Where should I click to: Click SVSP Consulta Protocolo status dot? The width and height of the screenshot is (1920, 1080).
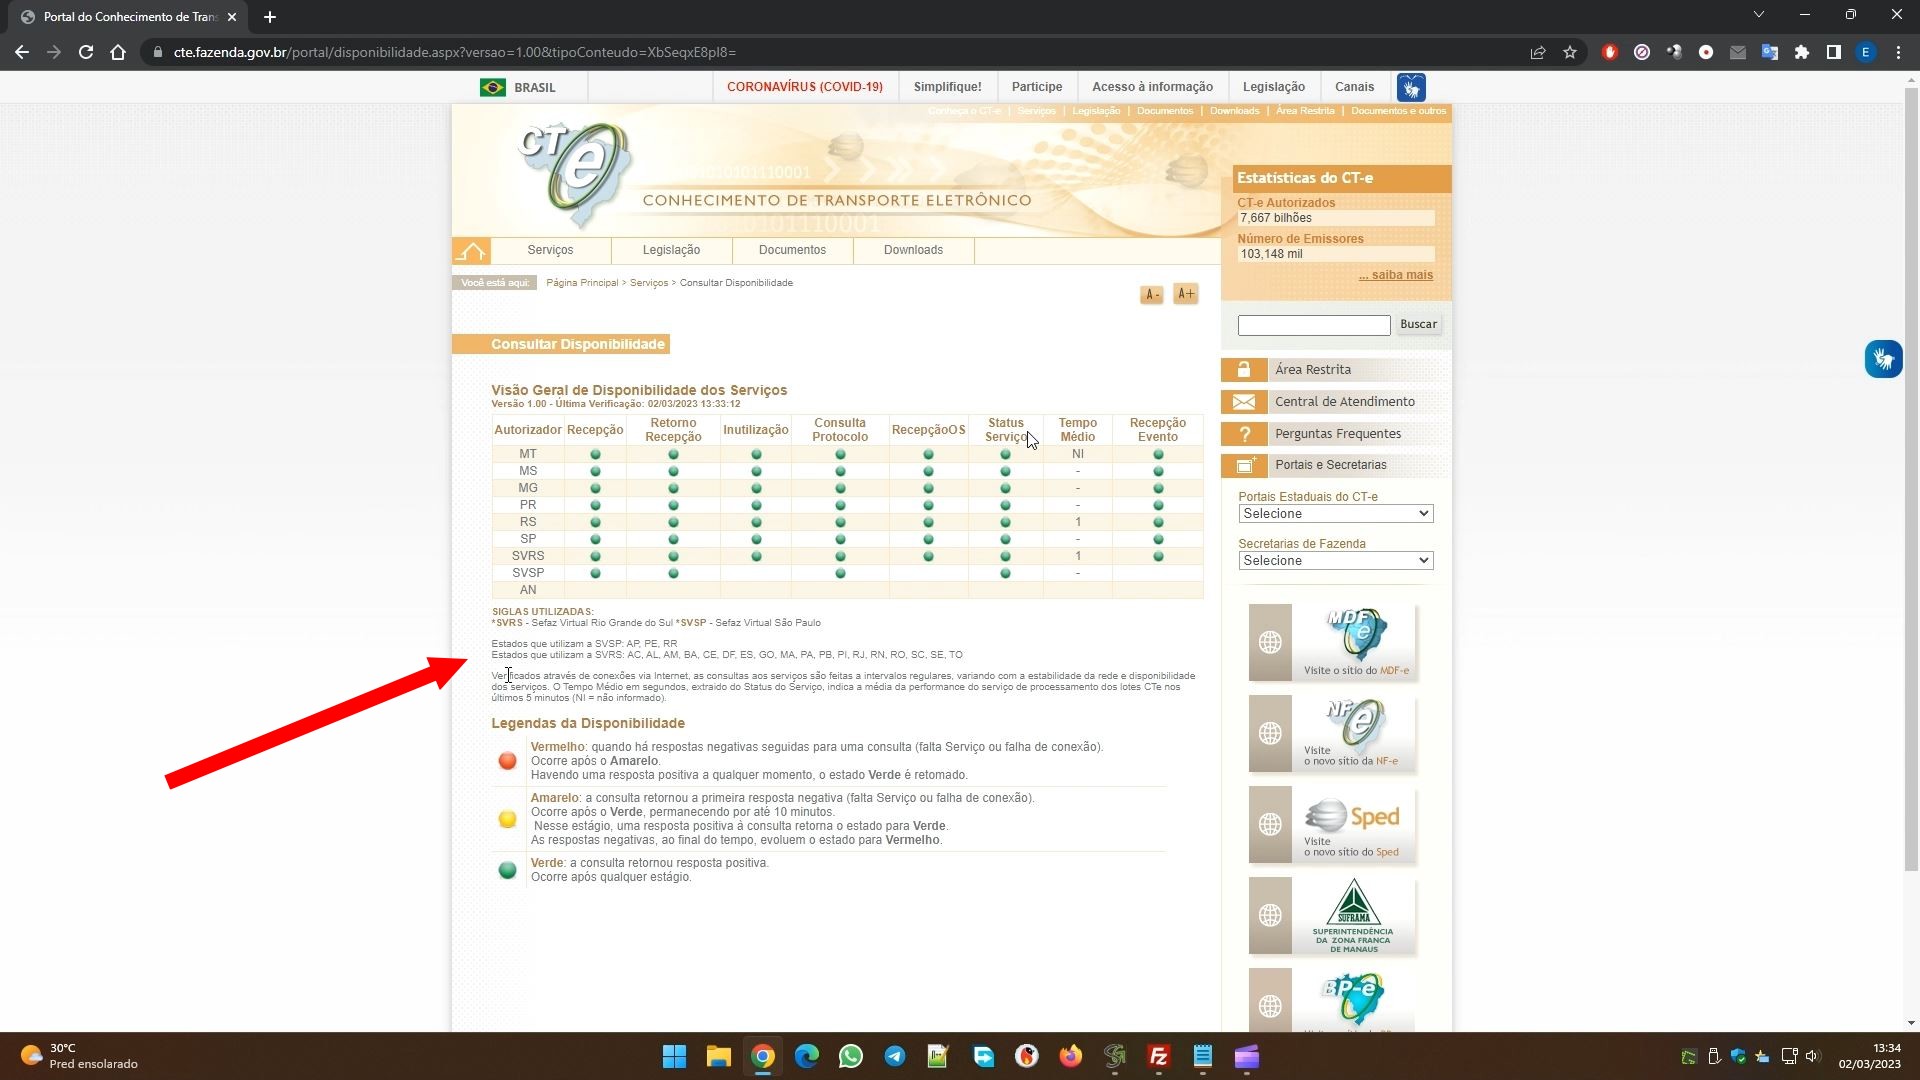[x=840, y=573]
